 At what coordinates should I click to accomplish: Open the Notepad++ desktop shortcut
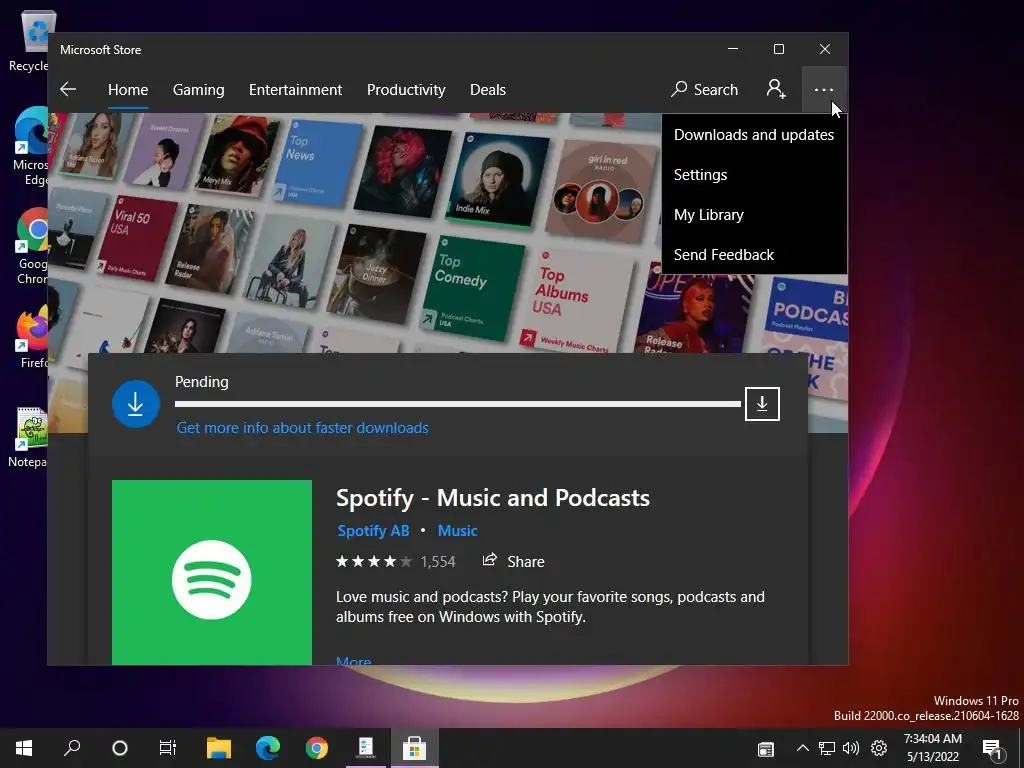[29, 437]
